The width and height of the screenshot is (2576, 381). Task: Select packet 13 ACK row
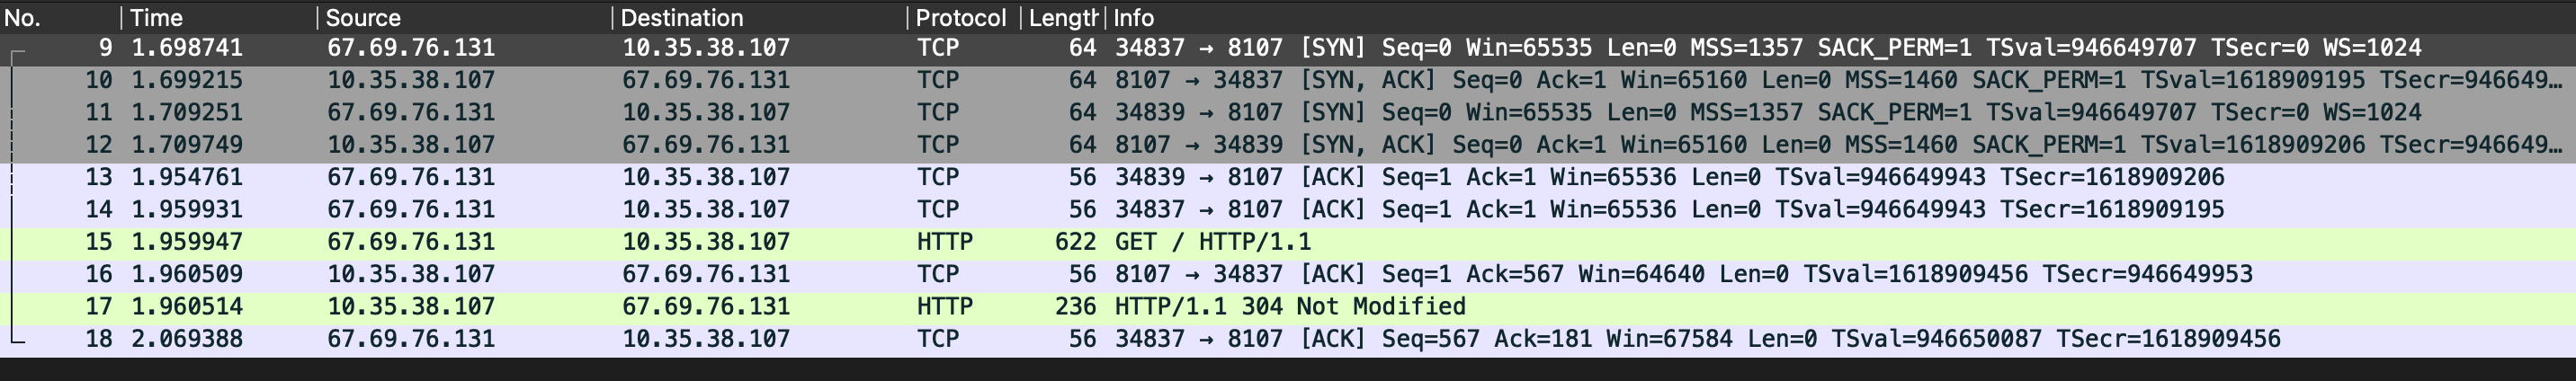(1288, 177)
